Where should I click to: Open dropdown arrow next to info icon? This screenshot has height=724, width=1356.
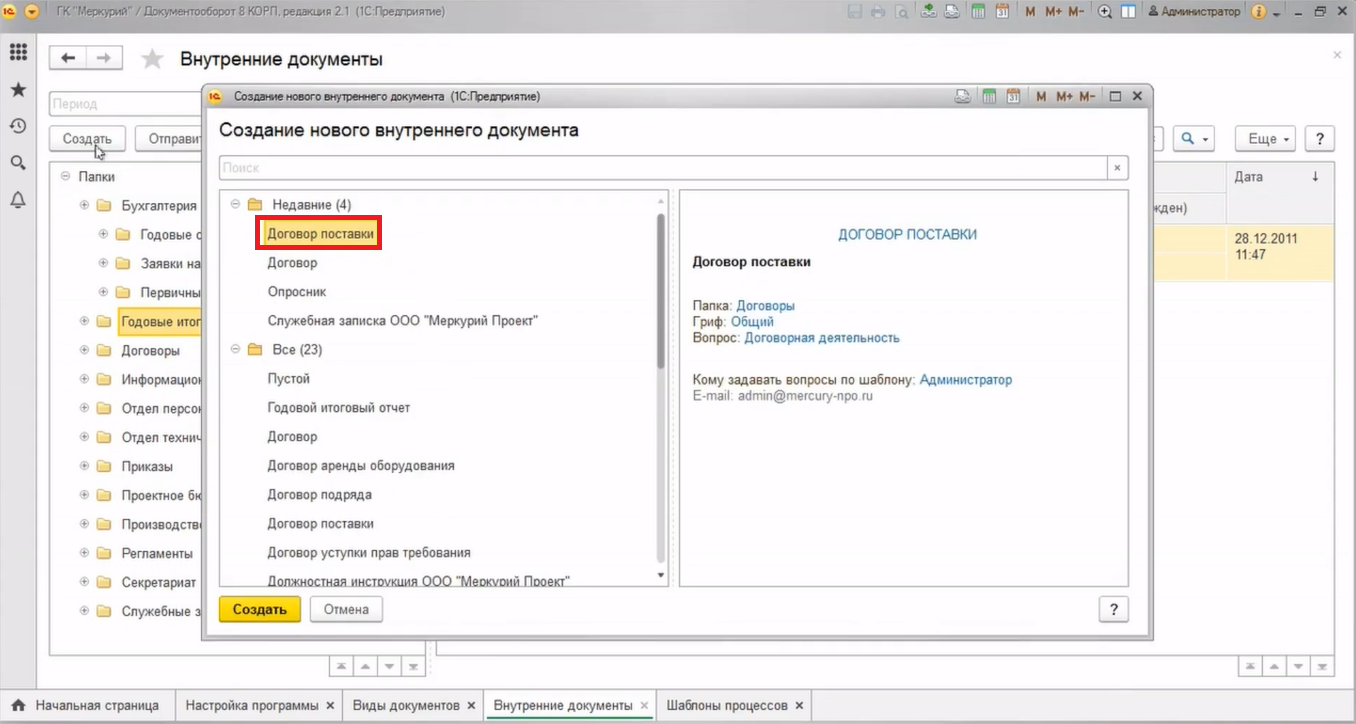[1277, 12]
